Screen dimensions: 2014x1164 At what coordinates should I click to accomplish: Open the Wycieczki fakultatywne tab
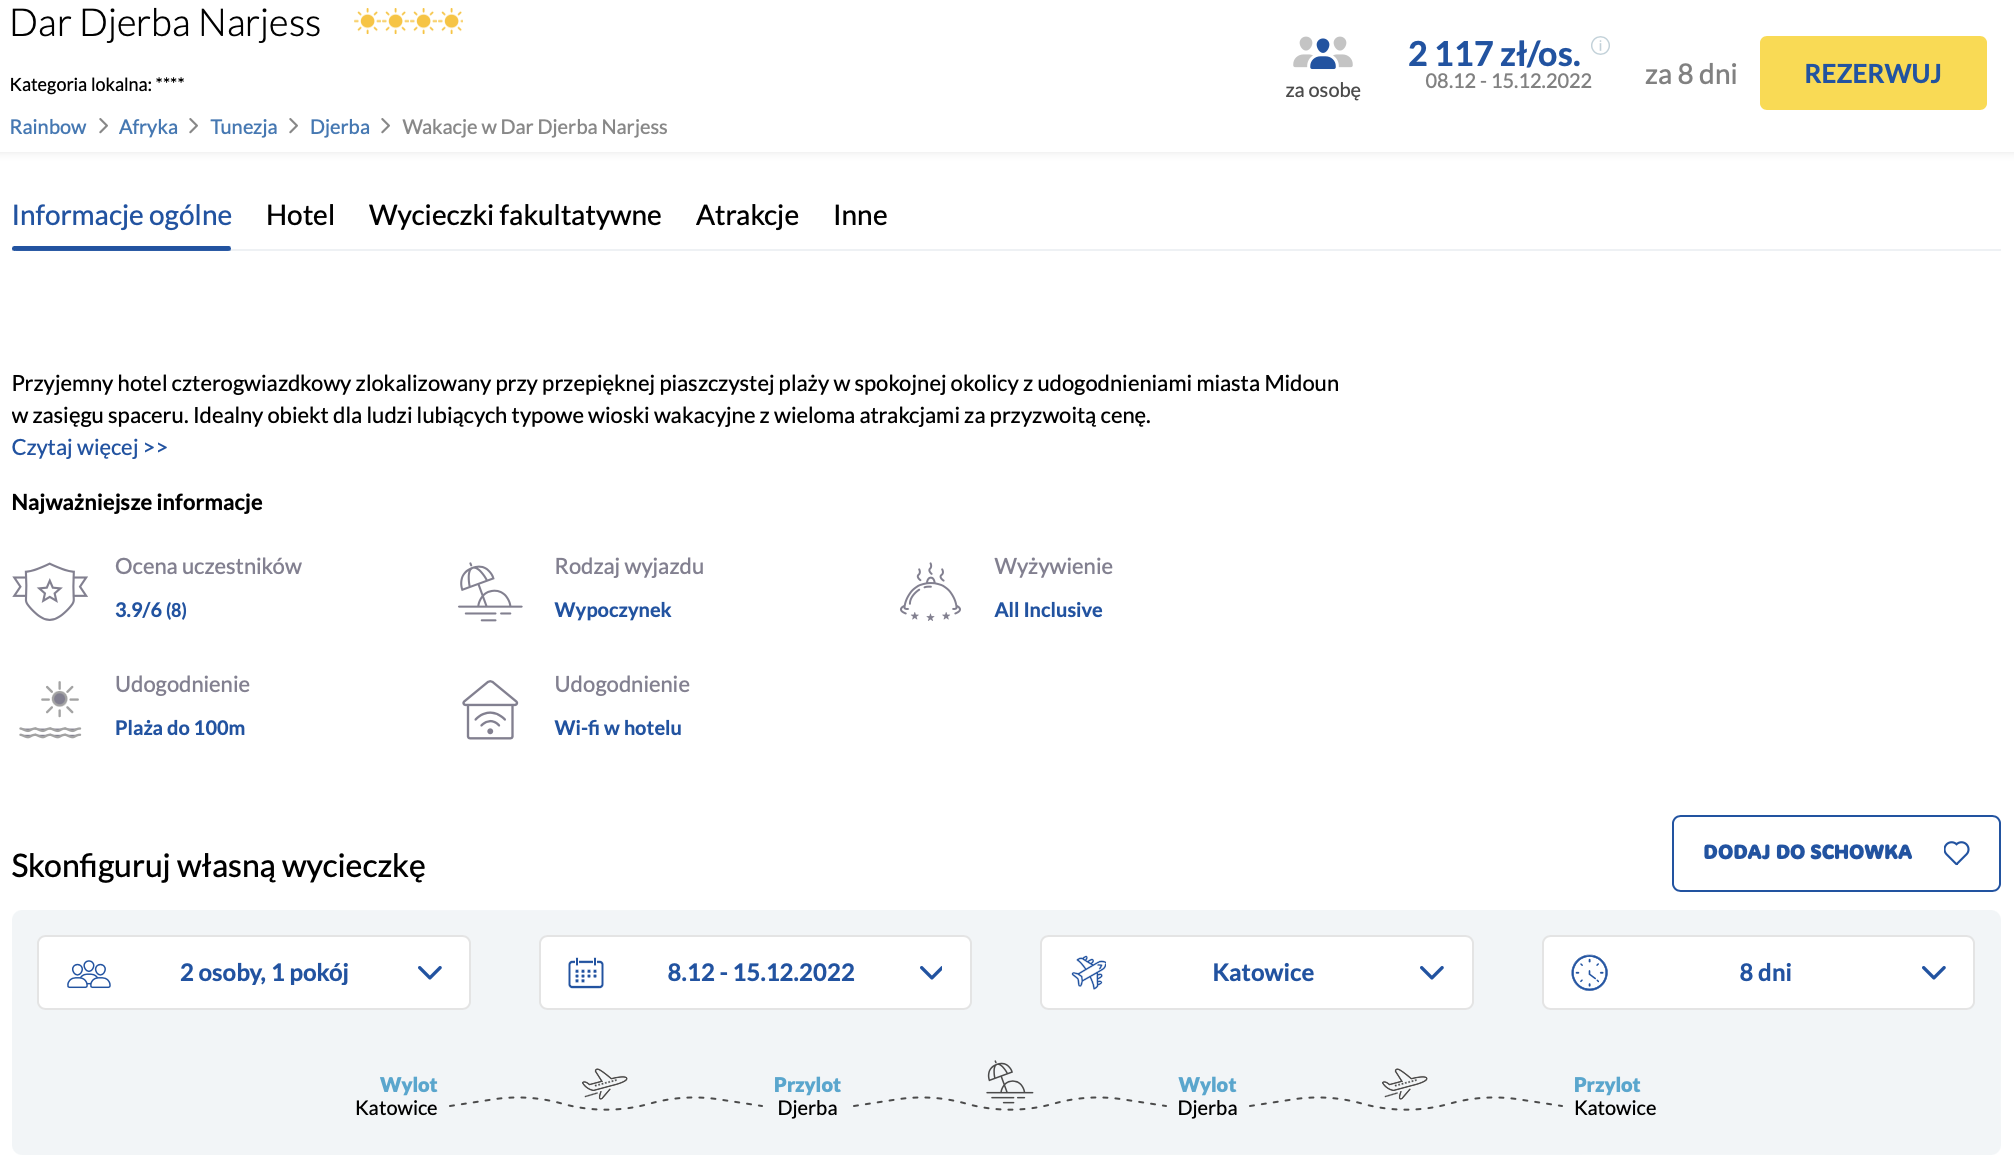[515, 215]
